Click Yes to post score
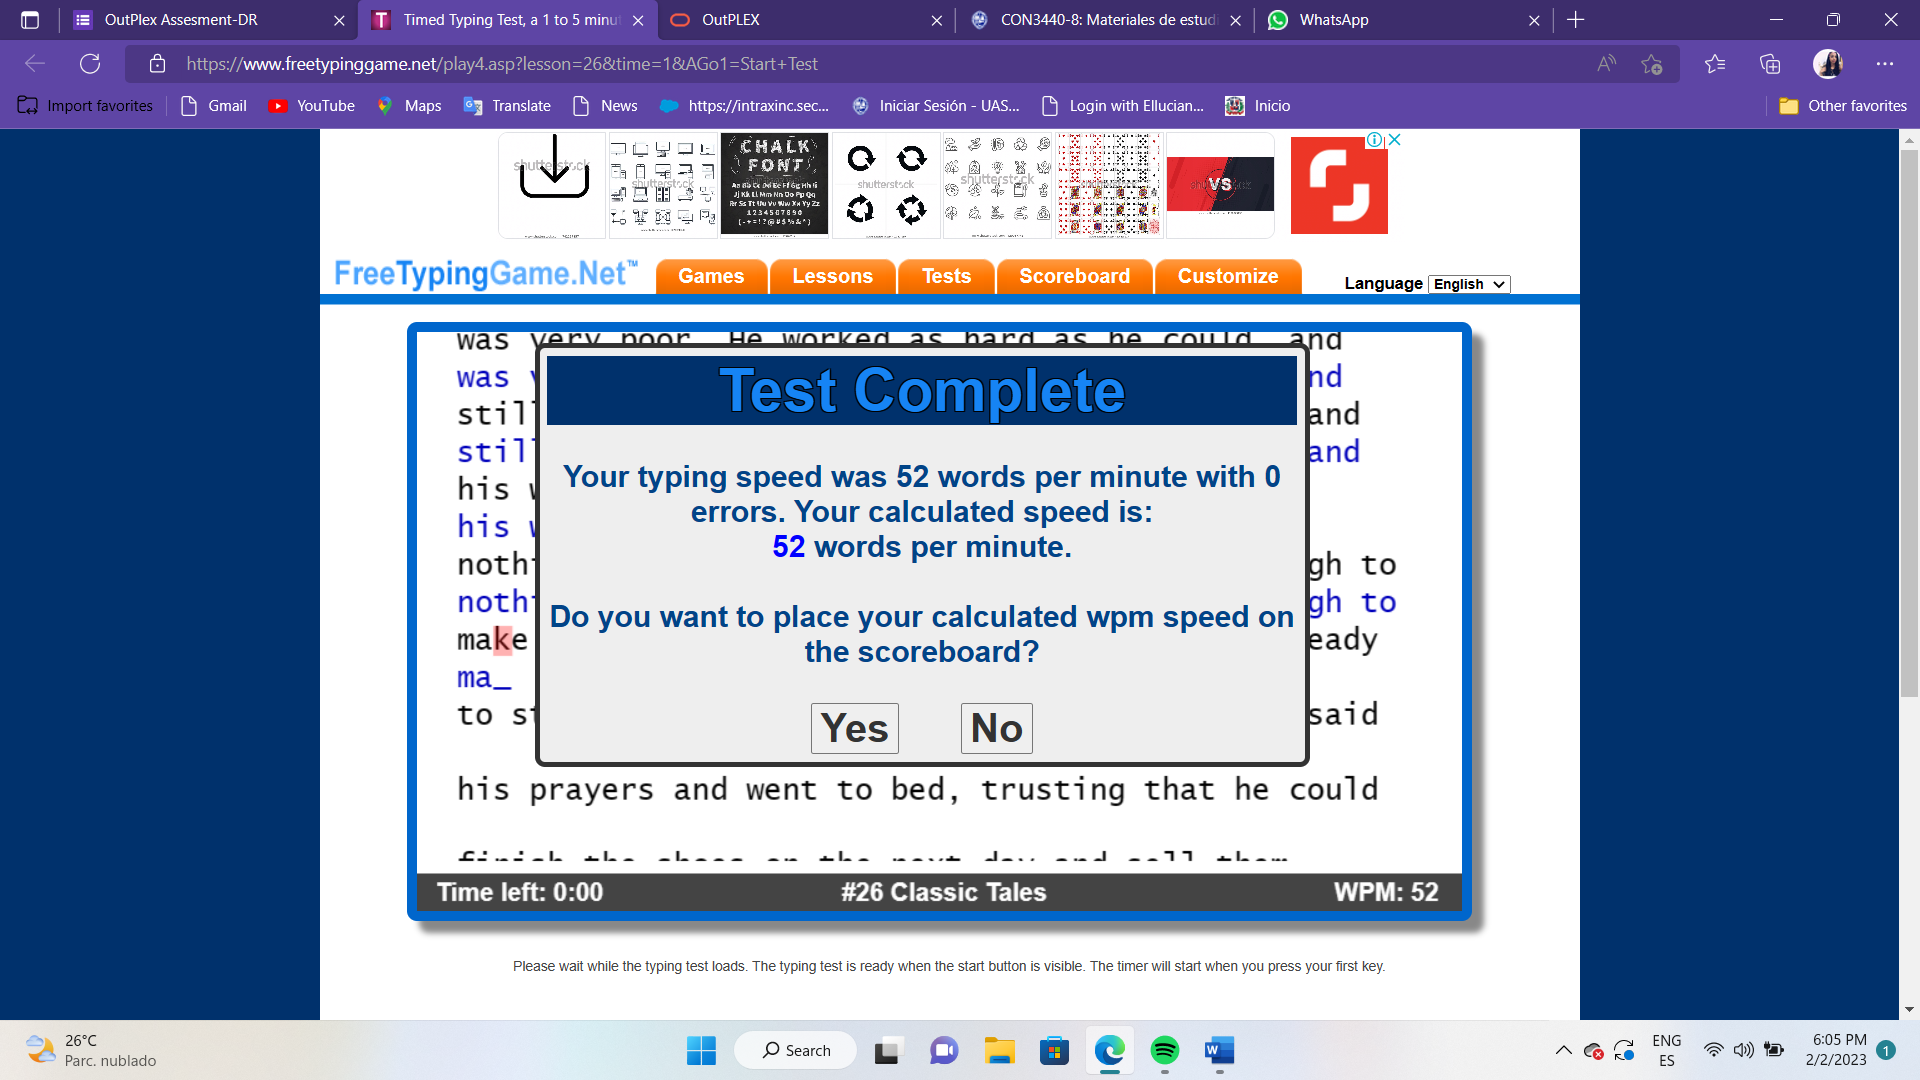The width and height of the screenshot is (1920, 1080). 854,728
